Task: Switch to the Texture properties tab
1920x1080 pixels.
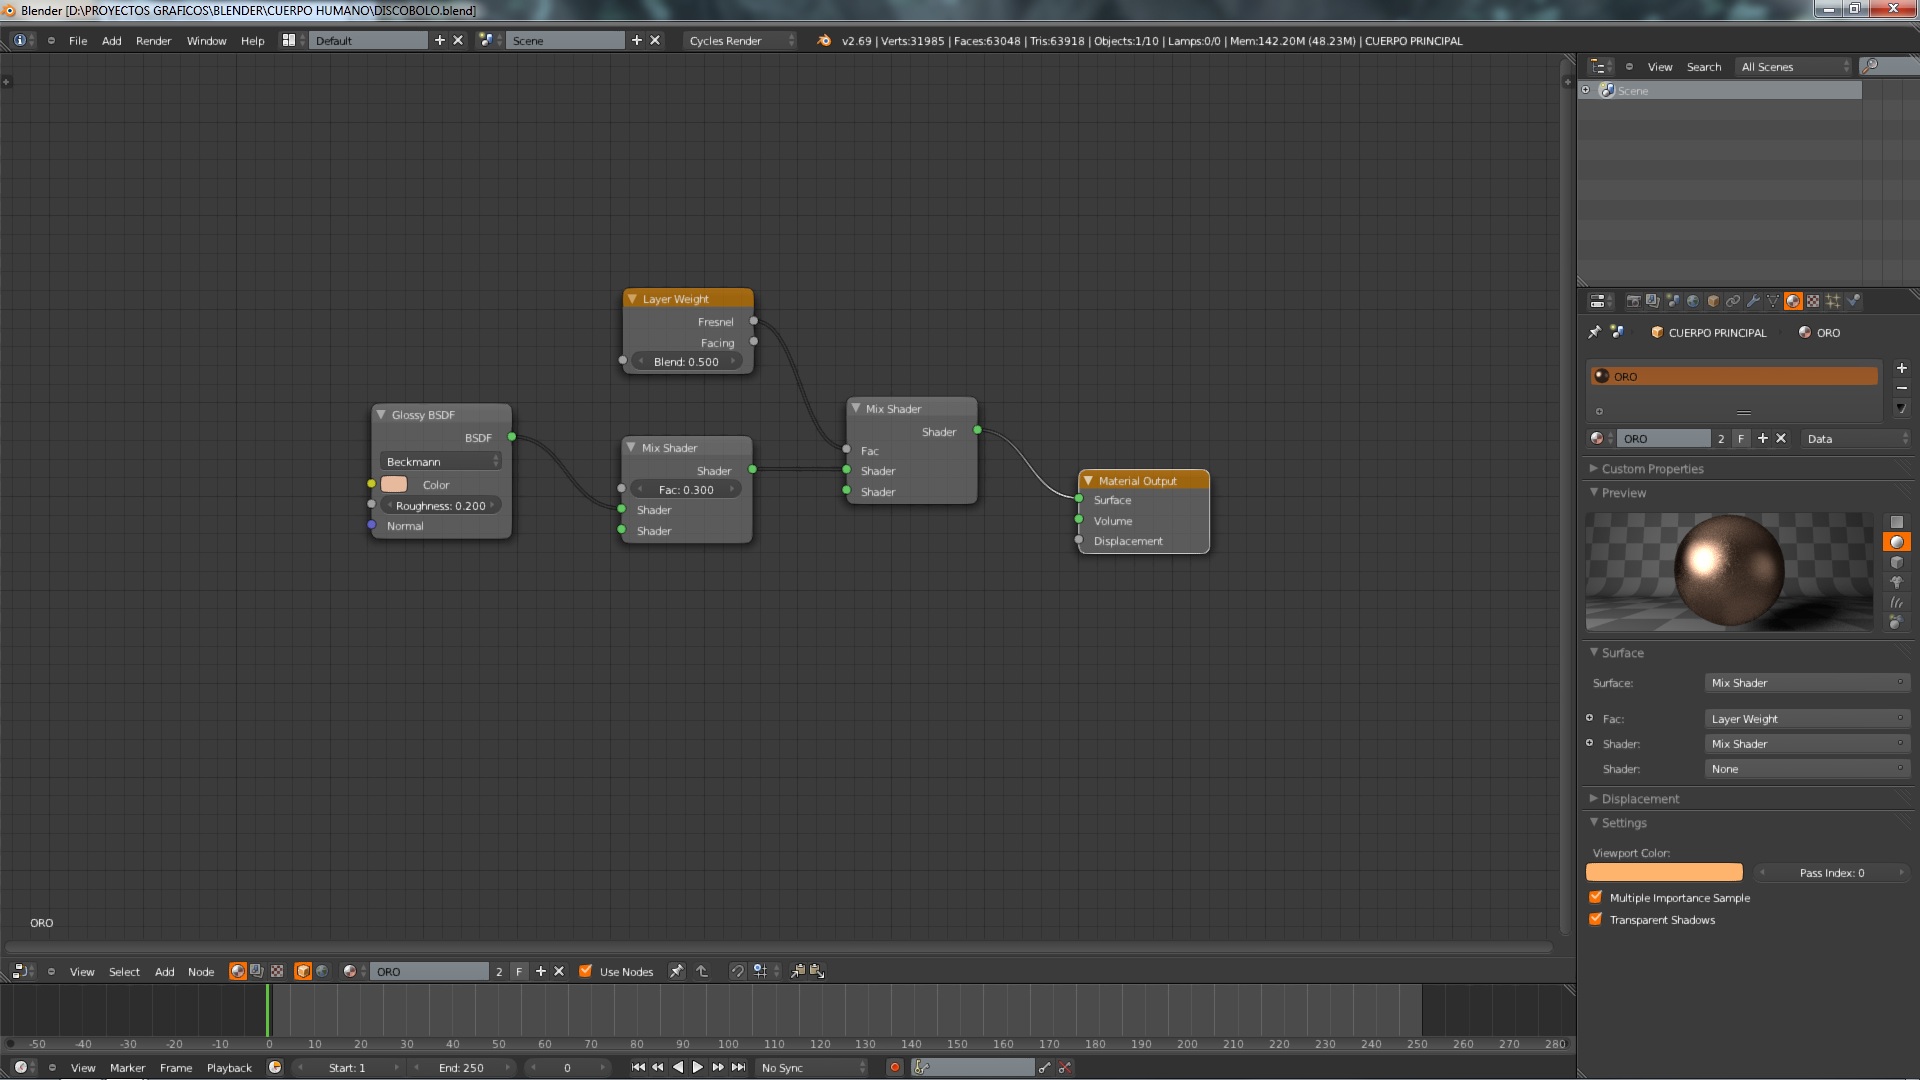Action: [x=1813, y=301]
